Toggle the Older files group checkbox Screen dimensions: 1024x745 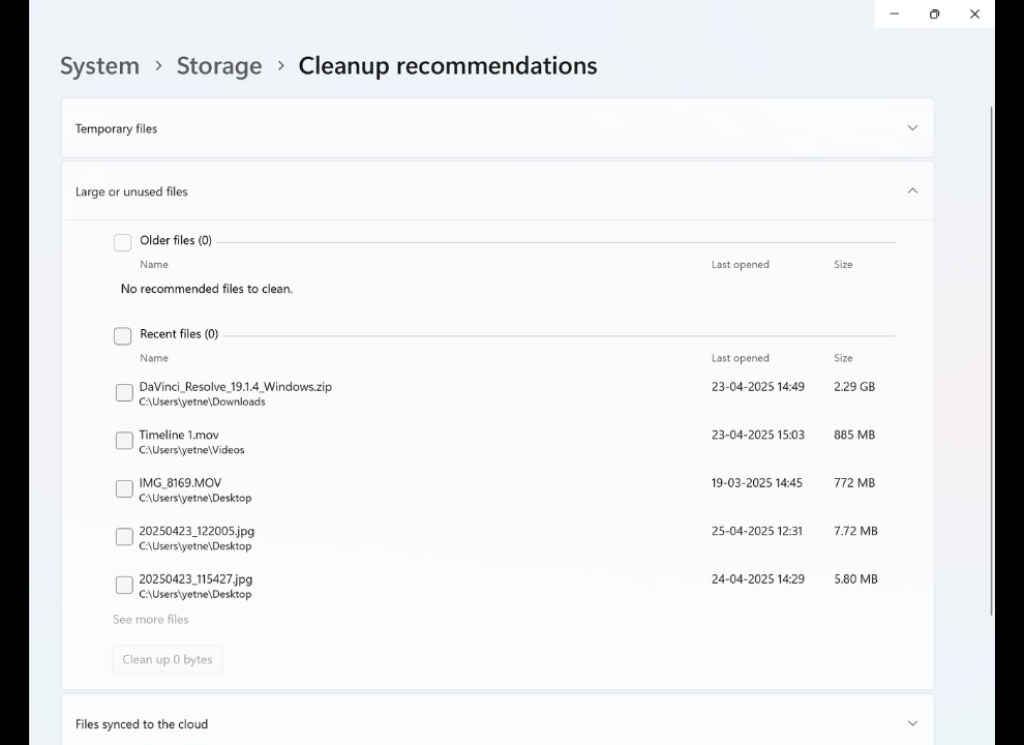(122, 242)
